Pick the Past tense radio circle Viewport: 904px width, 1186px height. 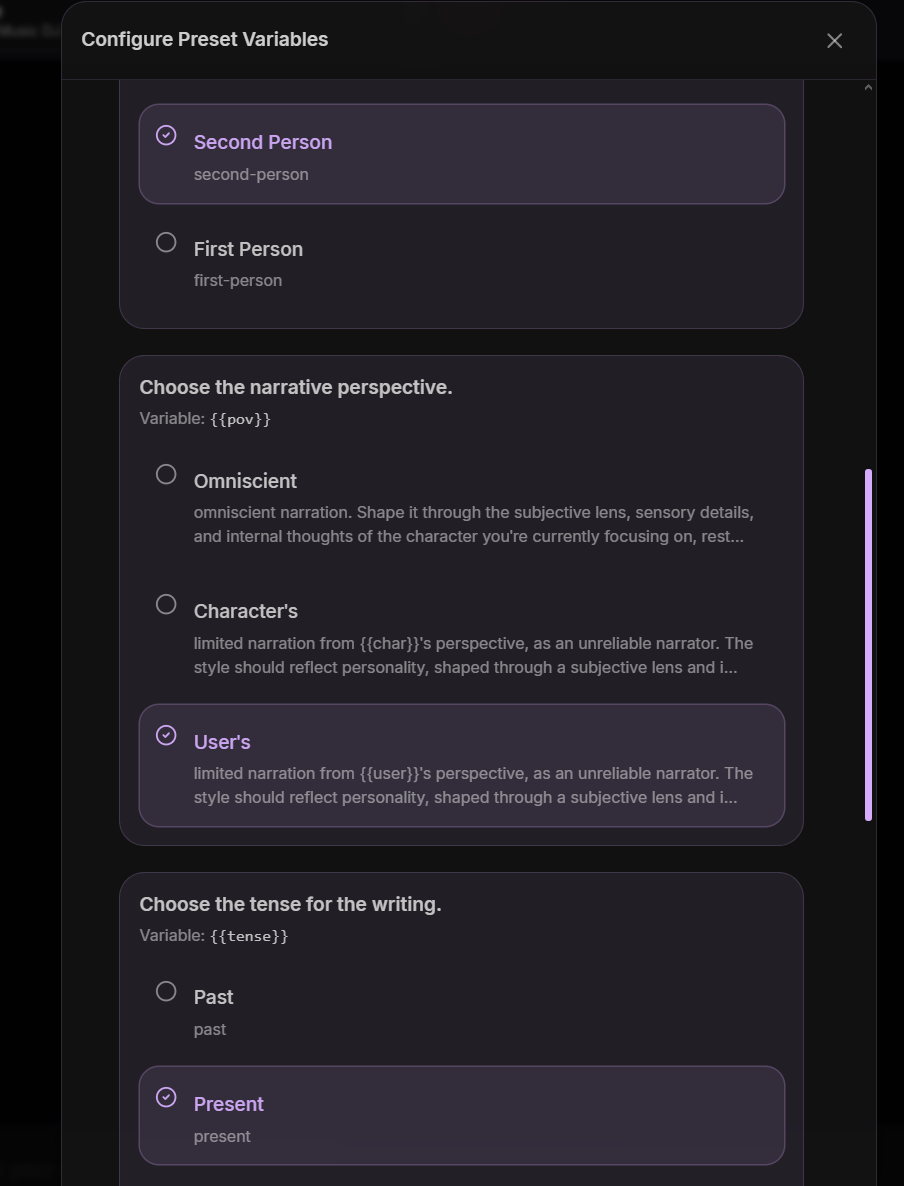[x=166, y=991]
